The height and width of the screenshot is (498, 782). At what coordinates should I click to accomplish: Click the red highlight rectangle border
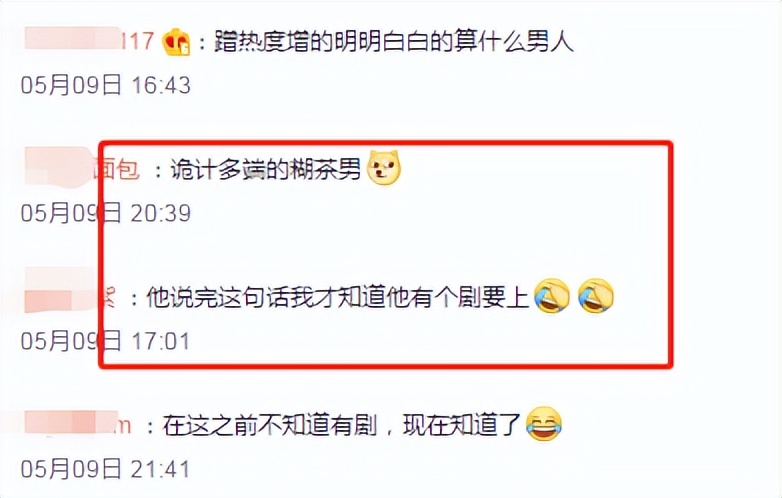384,144
